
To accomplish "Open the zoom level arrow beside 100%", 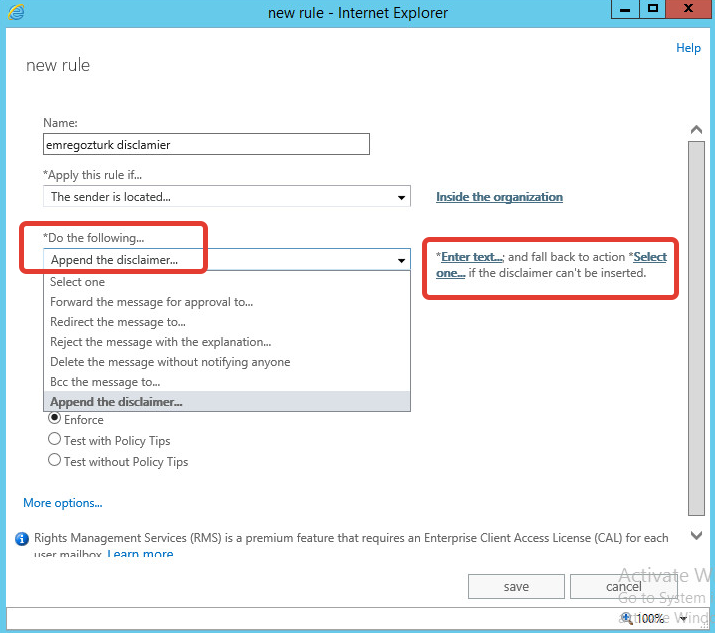I will [x=683, y=618].
